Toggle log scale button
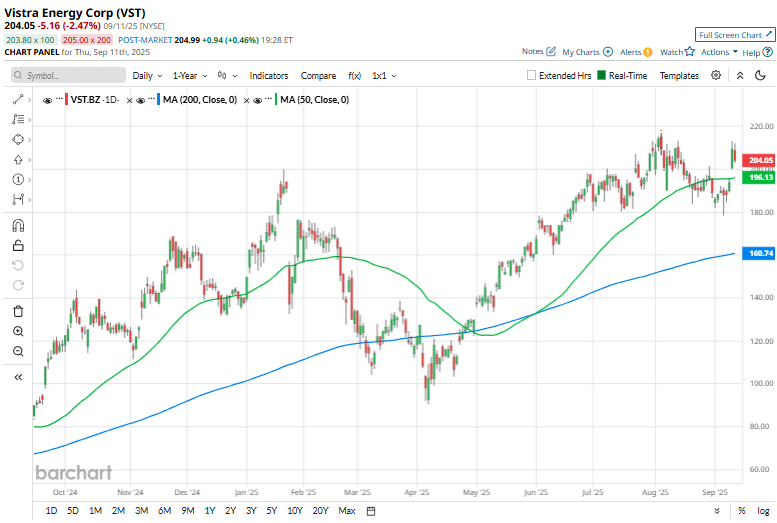The height and width of the screenshot is (523, 777). [x=763, y=511]
